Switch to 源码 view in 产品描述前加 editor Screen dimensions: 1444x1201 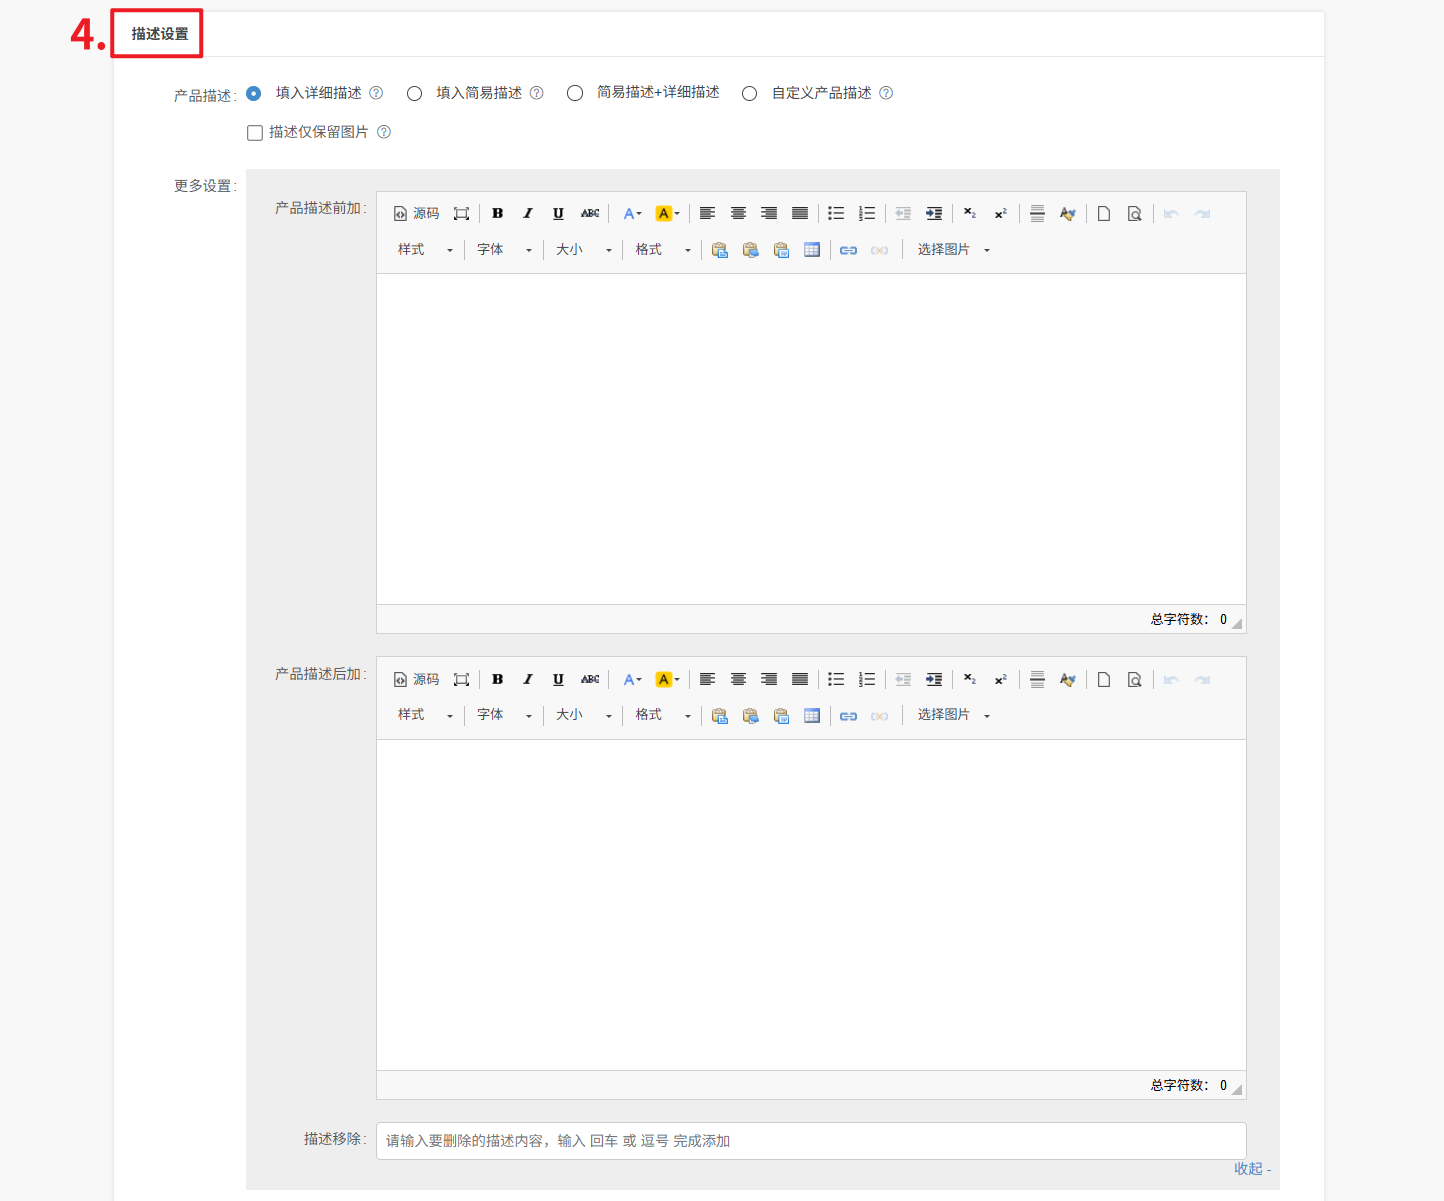417,214
